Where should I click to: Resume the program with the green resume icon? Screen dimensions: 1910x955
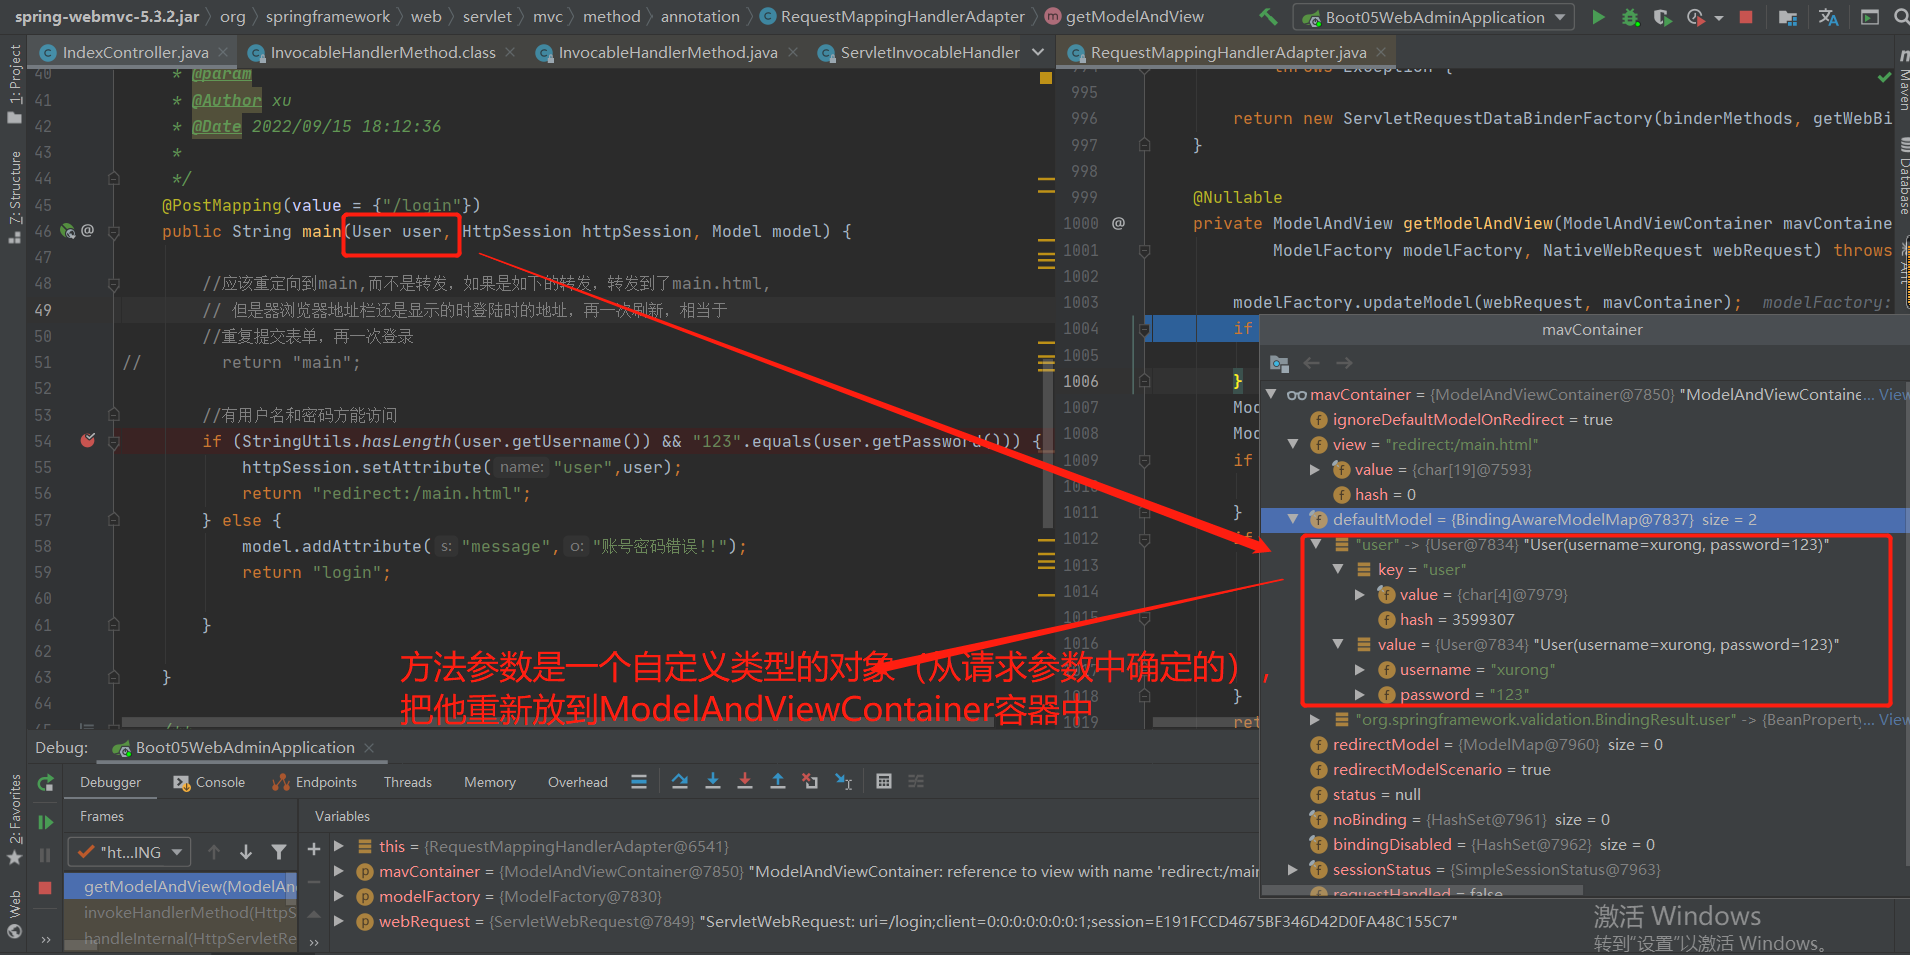click(x=45, y=822)
